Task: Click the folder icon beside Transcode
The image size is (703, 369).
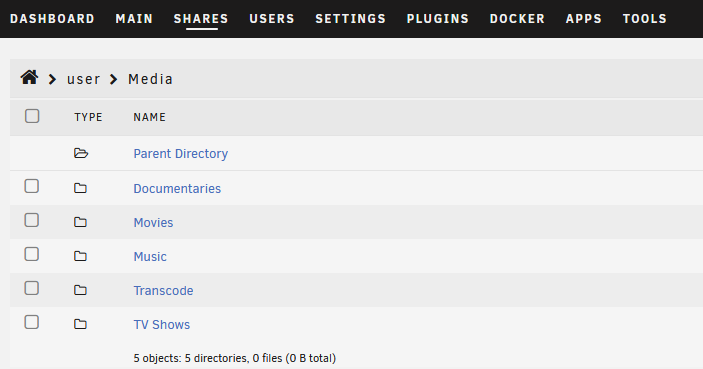Action: [80, 290]
